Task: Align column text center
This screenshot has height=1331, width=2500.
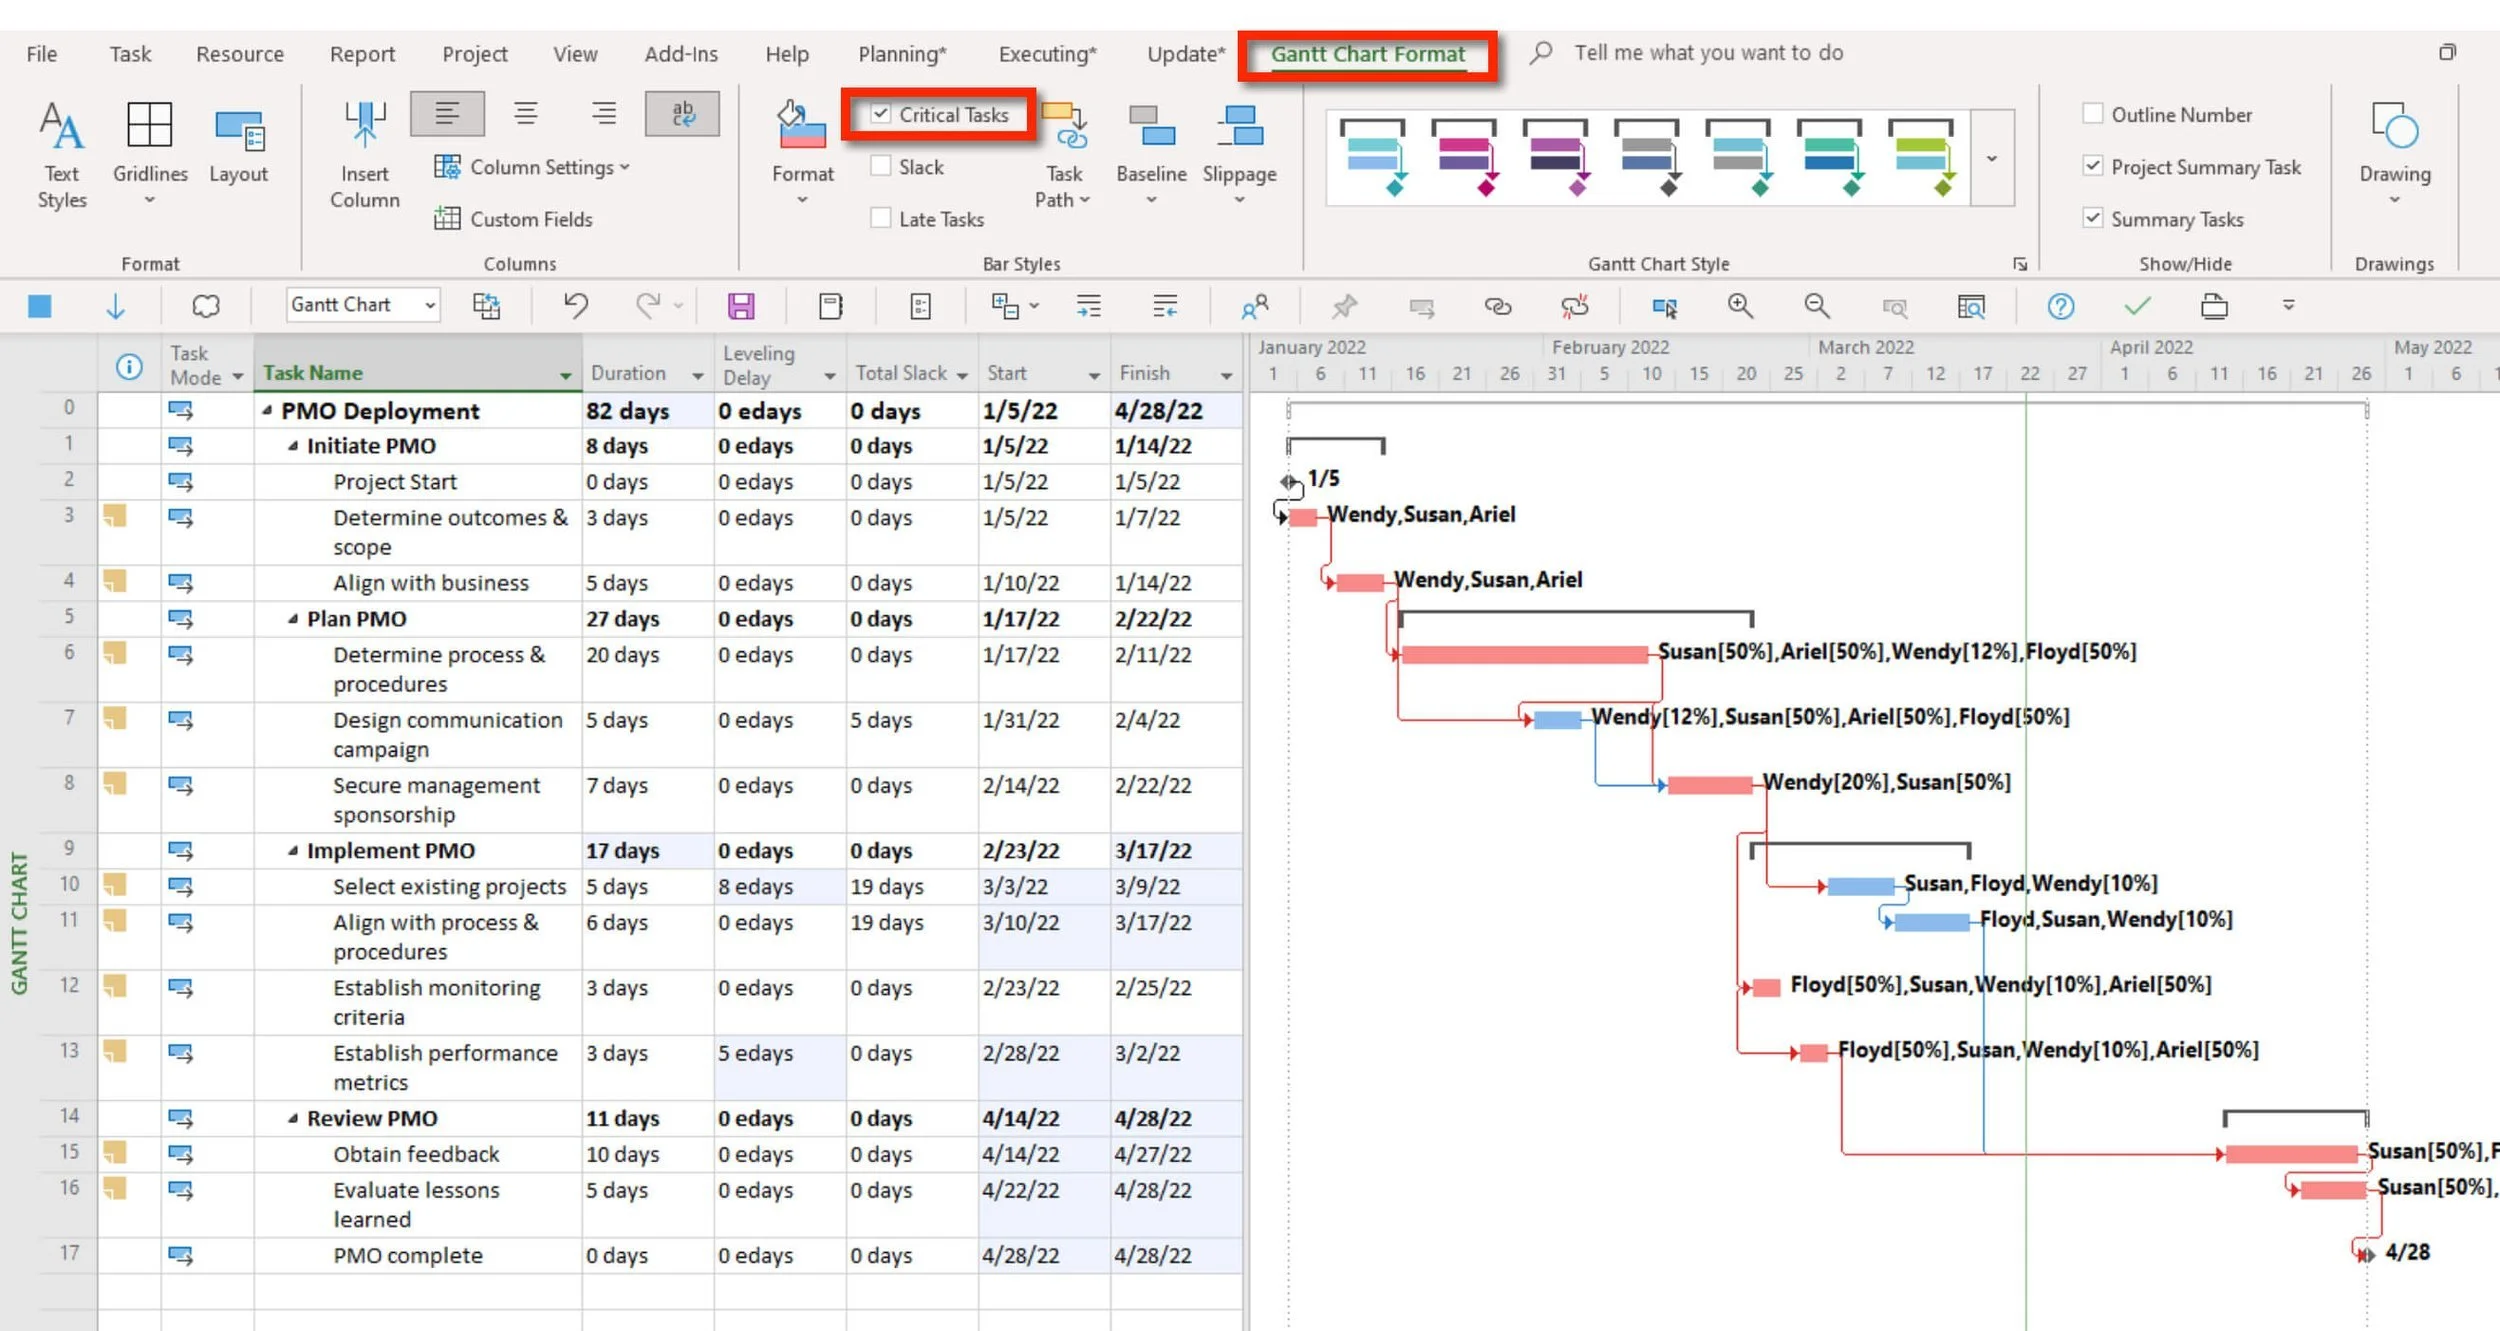Action: pos(526,113)
